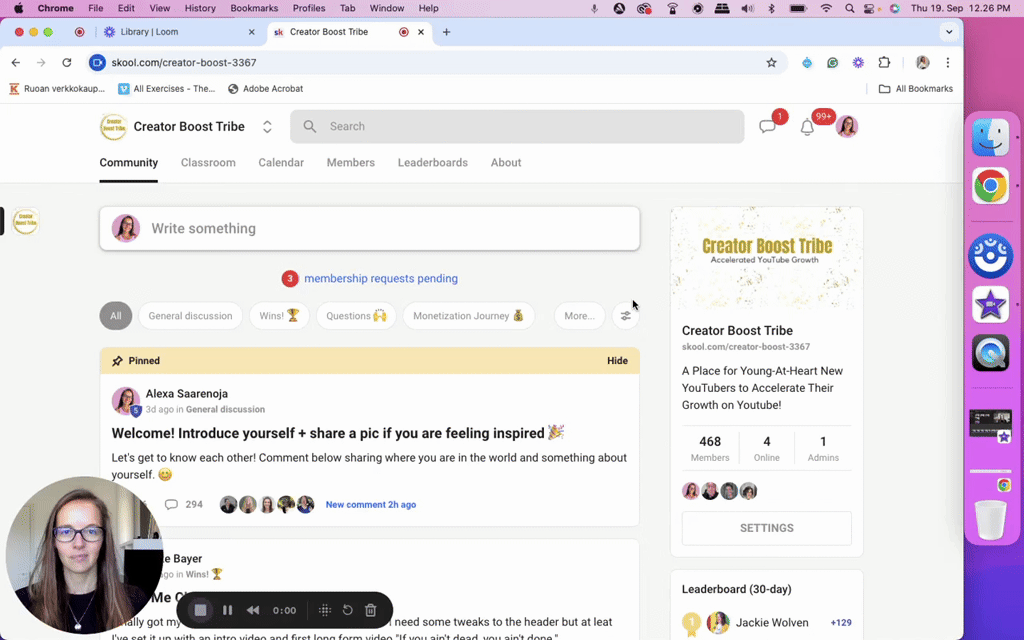Viewport: 1024px width, 640px height.
Task: Go back to previous page
Action: (16, 63)
